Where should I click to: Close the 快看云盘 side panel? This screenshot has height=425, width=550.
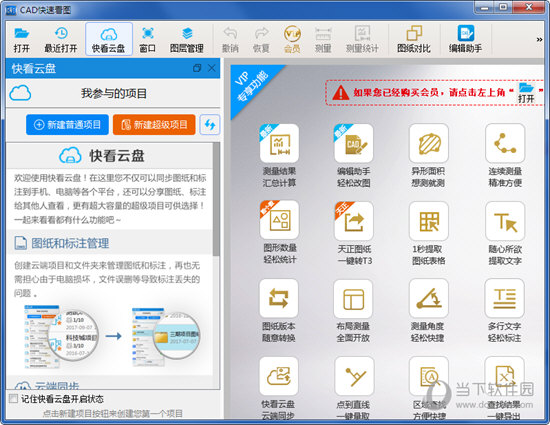click(x=212, y=68)
